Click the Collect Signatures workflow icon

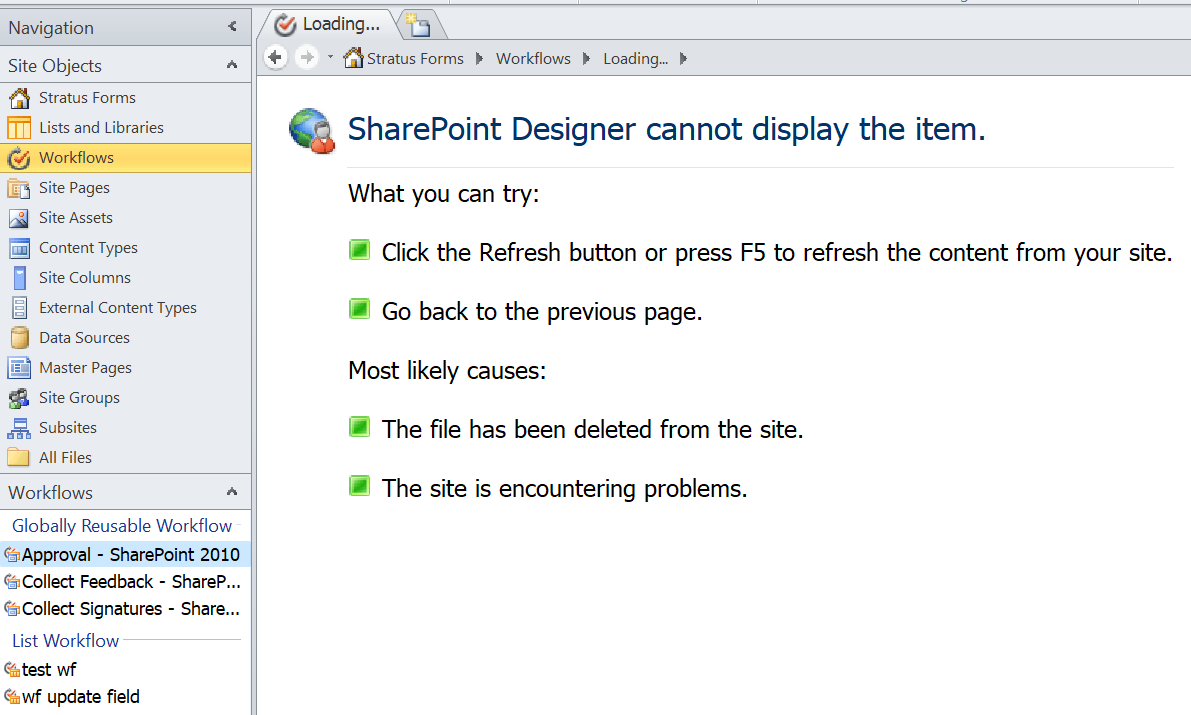(11, 609)
